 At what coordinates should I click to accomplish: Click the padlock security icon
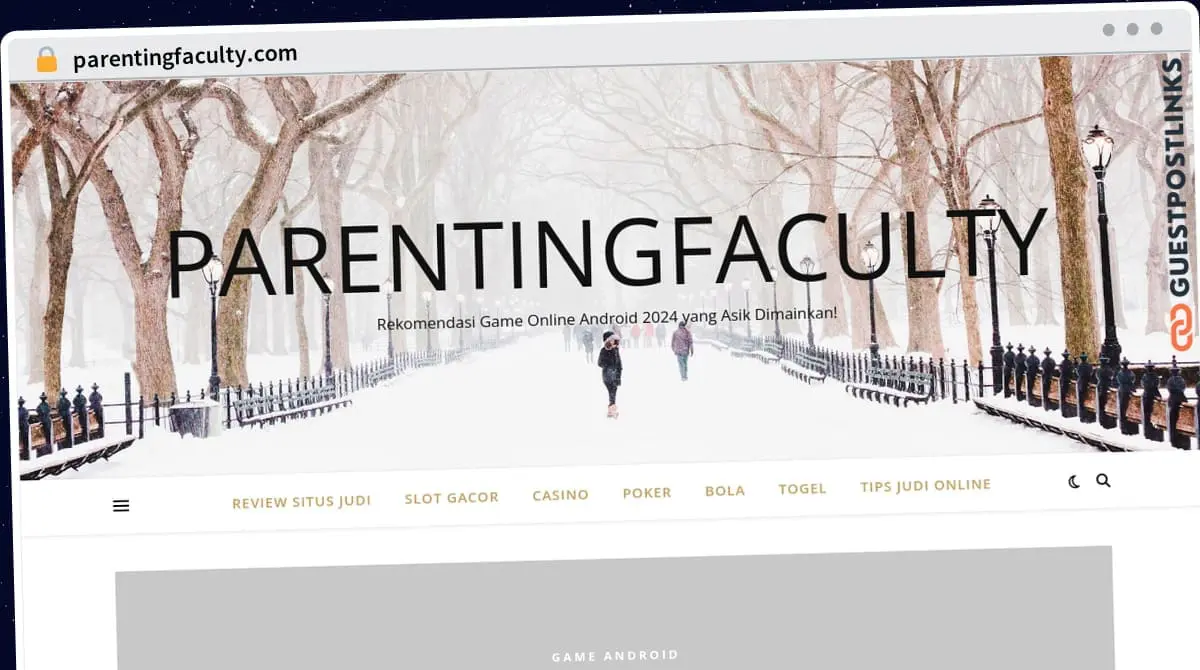(47, 60)
